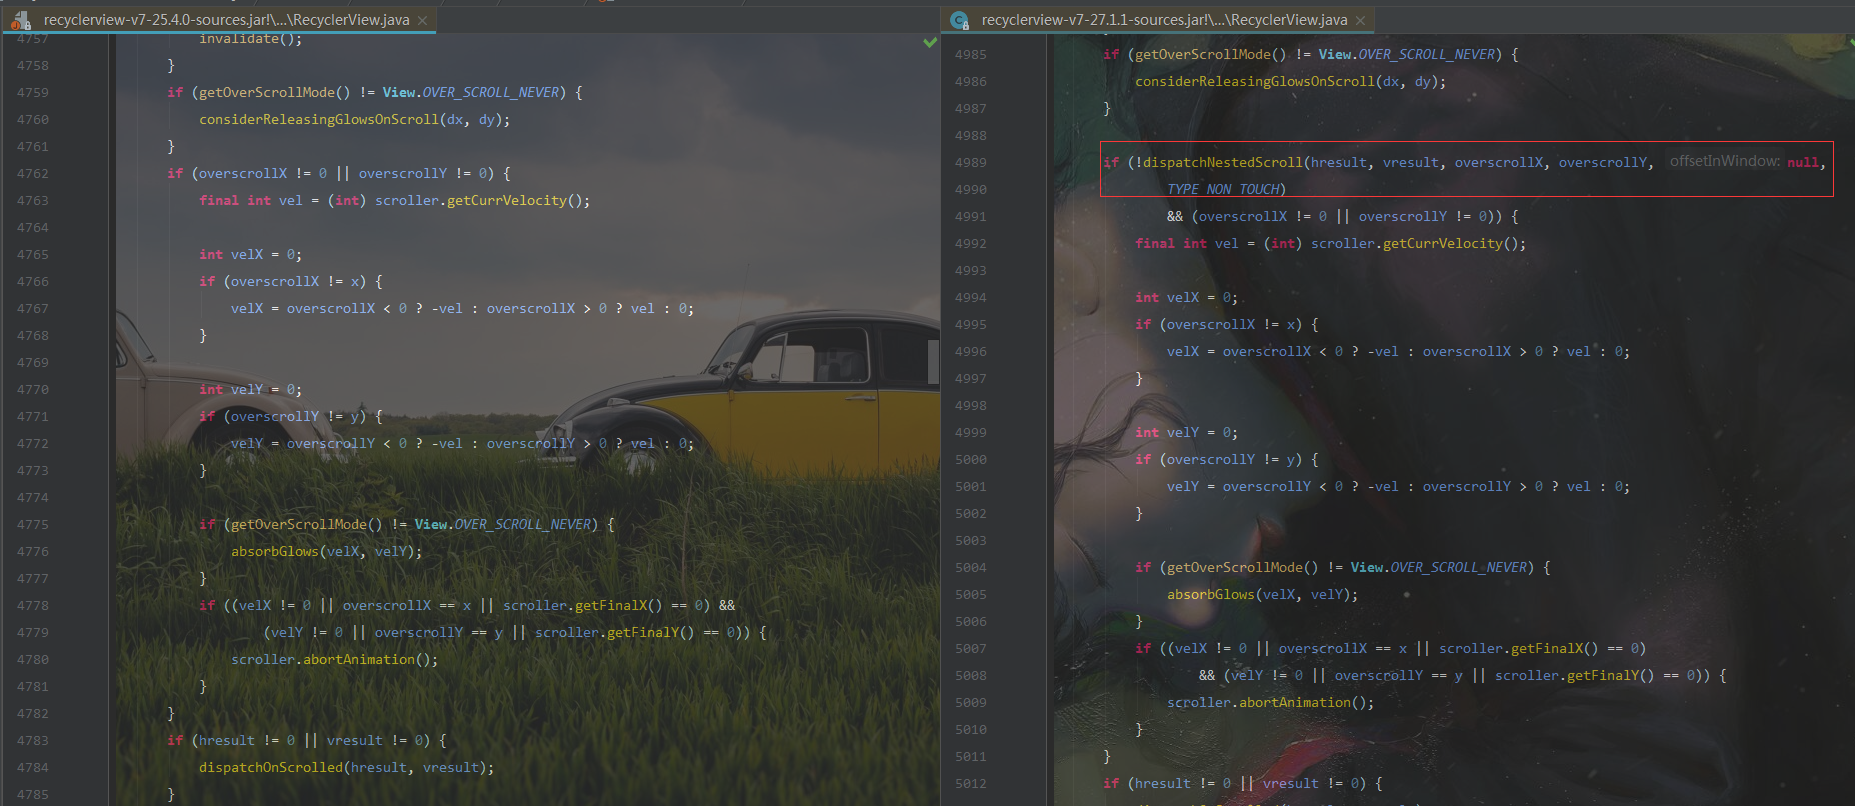Click vresult on line 5012
This screenshot has height=806, width=1855.
tap(1291, 783)
